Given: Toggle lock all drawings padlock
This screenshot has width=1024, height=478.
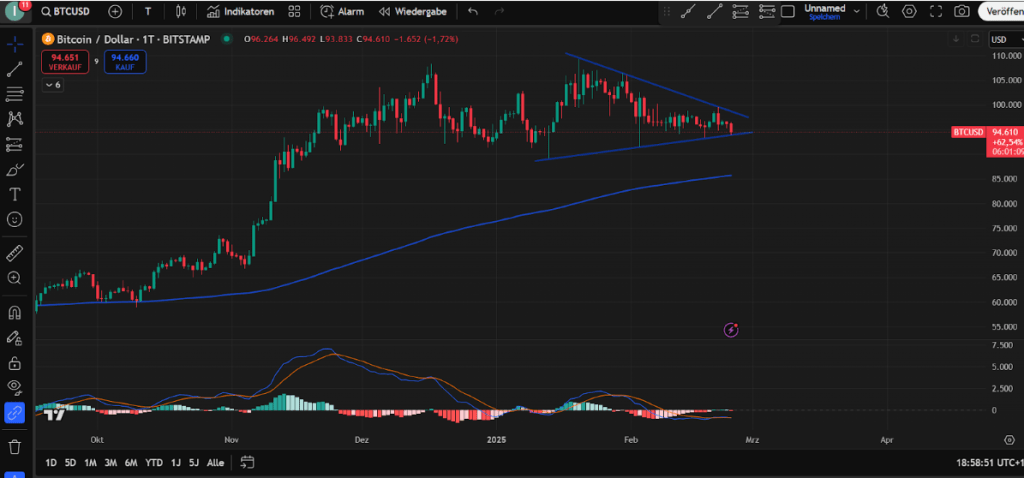Looking at the screenshot, I should tap(15, 362).
